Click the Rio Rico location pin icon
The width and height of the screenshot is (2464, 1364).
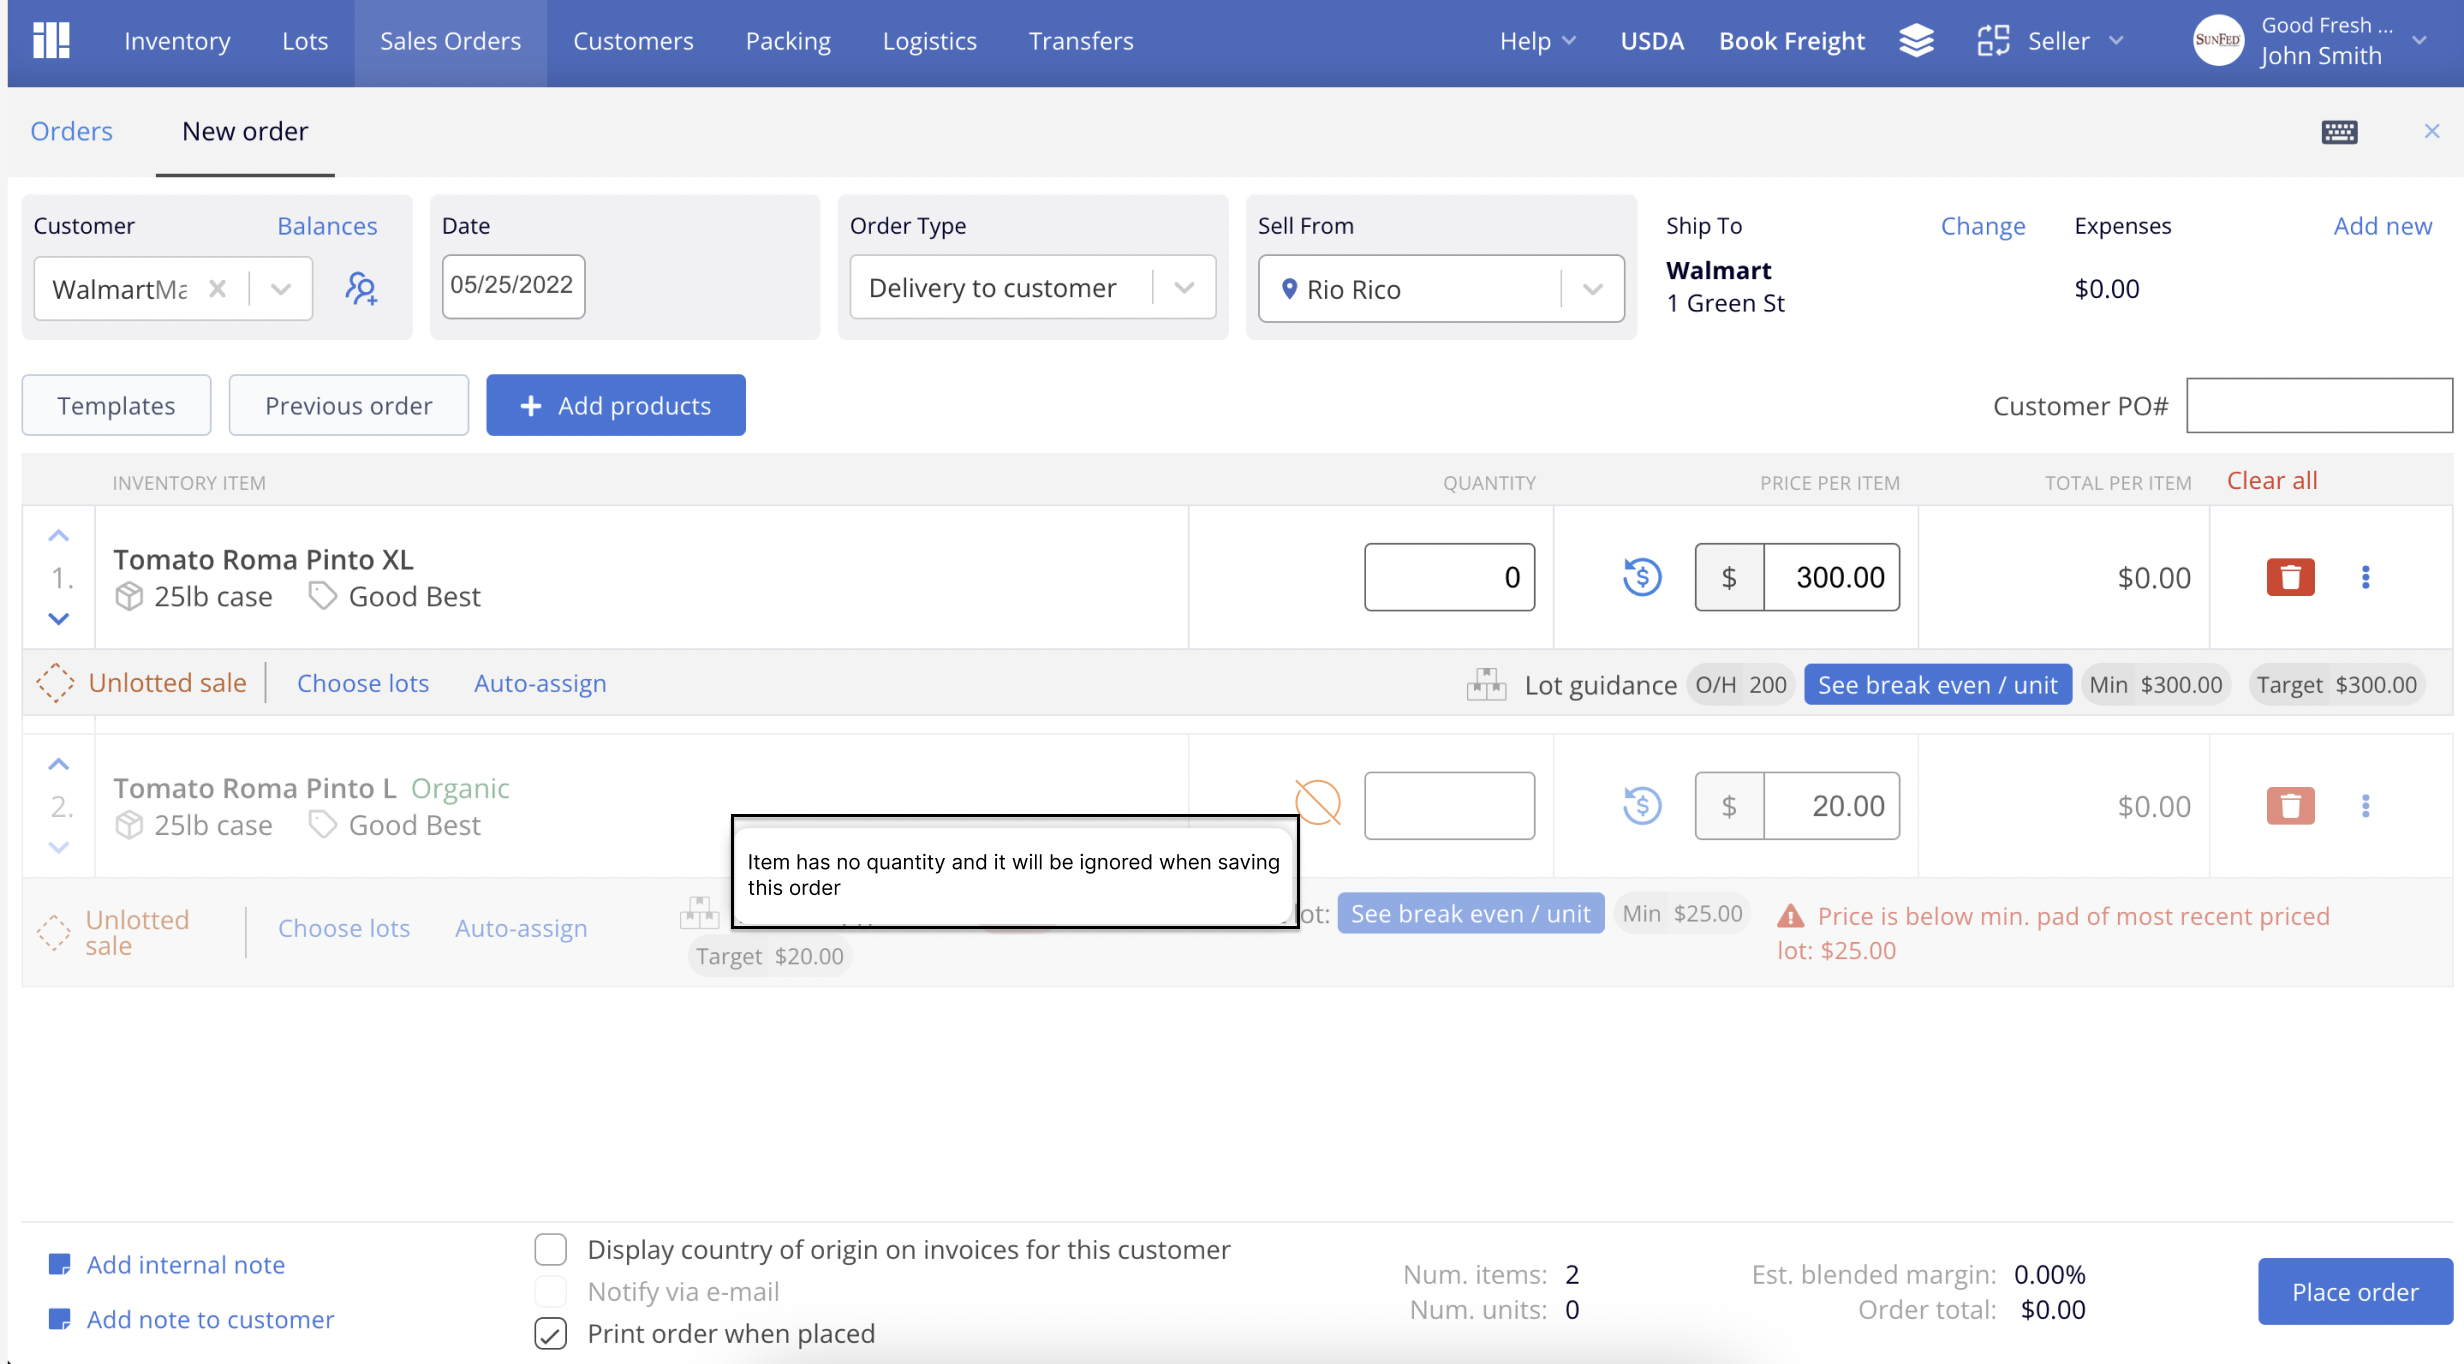tap(1289, 289)
